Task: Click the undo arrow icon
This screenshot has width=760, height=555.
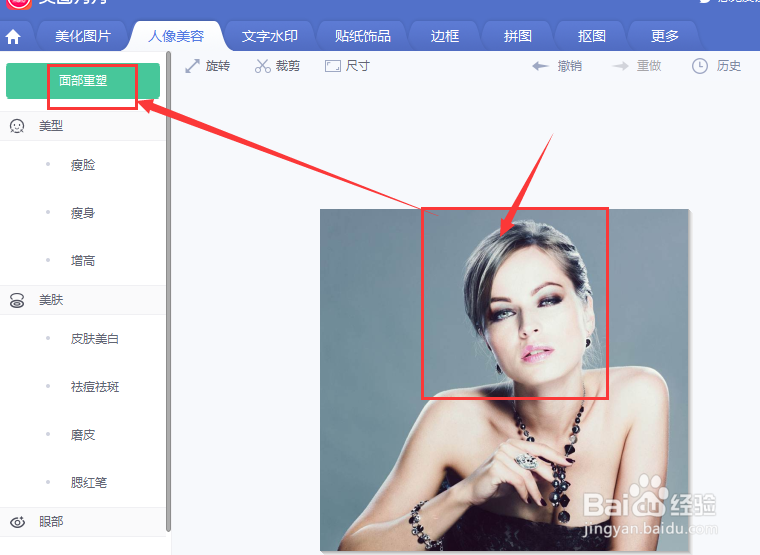Action: (x=540, y=66)
